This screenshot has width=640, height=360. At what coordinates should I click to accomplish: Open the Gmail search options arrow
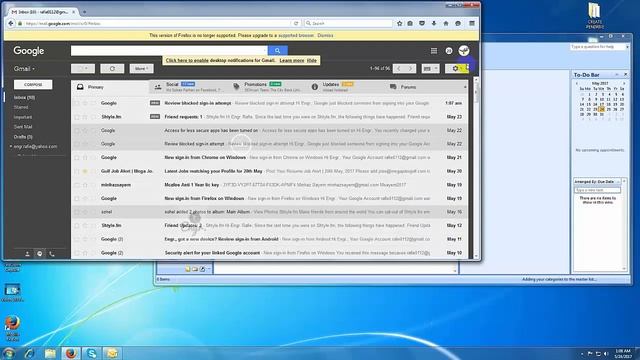pyautogui.click(x=264, y=51)
